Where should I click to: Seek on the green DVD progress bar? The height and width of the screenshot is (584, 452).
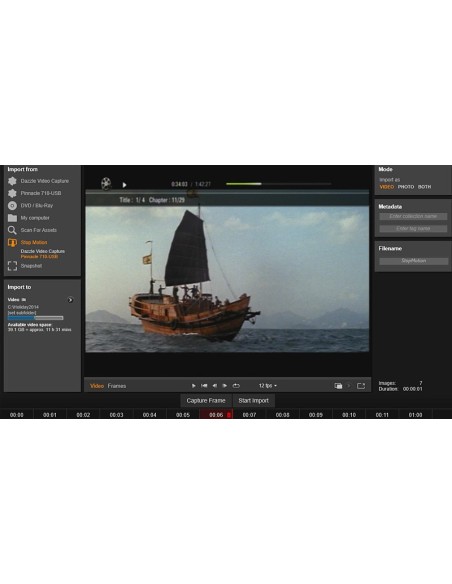[278, 184]
